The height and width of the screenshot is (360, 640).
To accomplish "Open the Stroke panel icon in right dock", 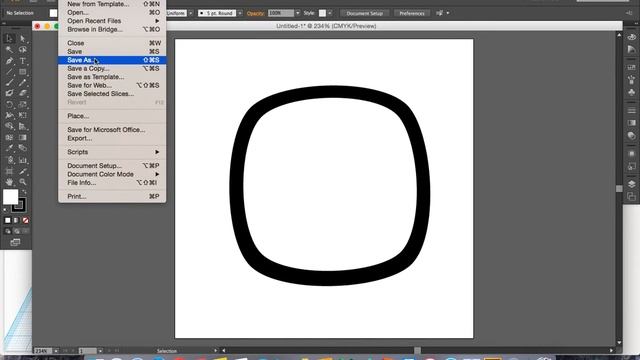I will (631, 110).
